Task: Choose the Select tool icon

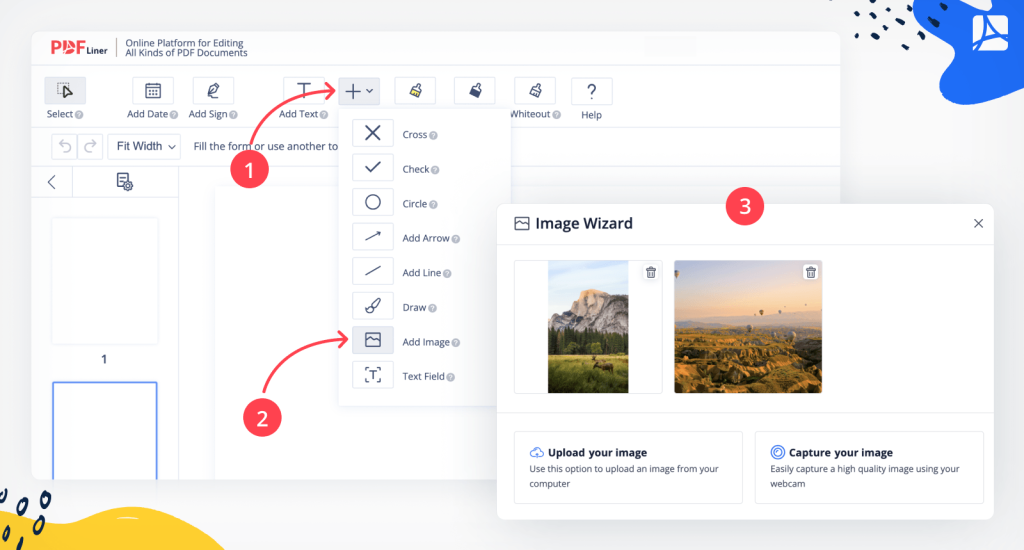Action: [65, 90]
